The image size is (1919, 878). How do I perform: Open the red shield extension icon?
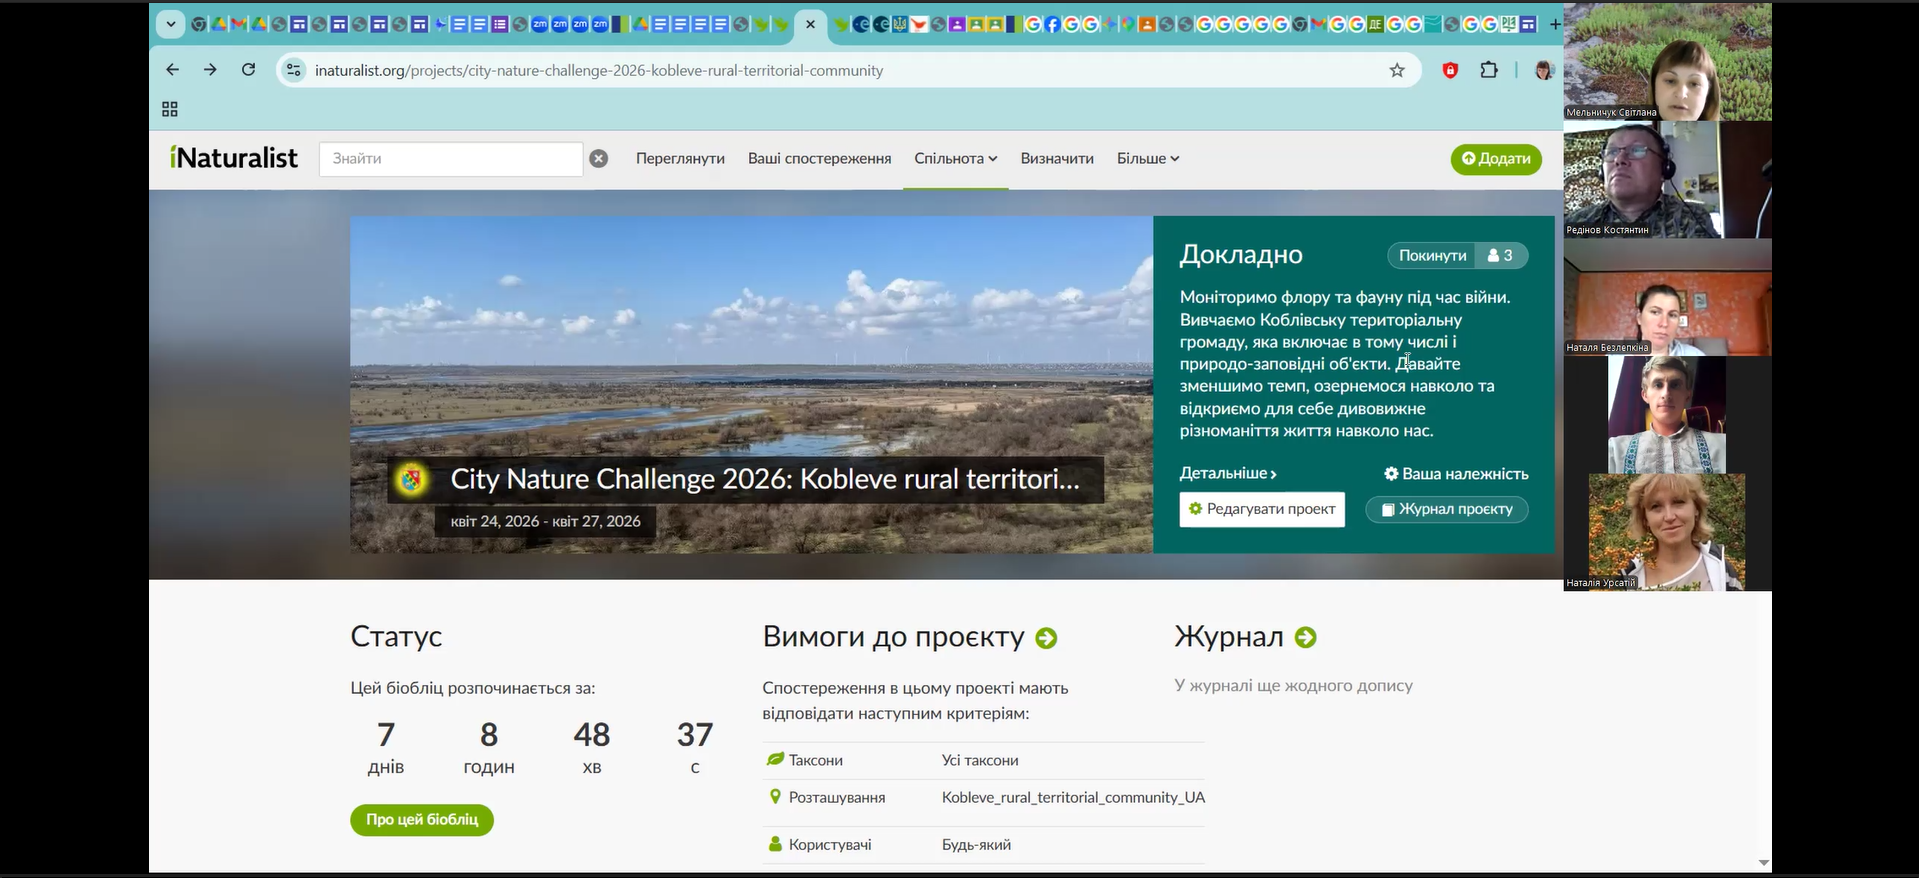coord(1450,70)
